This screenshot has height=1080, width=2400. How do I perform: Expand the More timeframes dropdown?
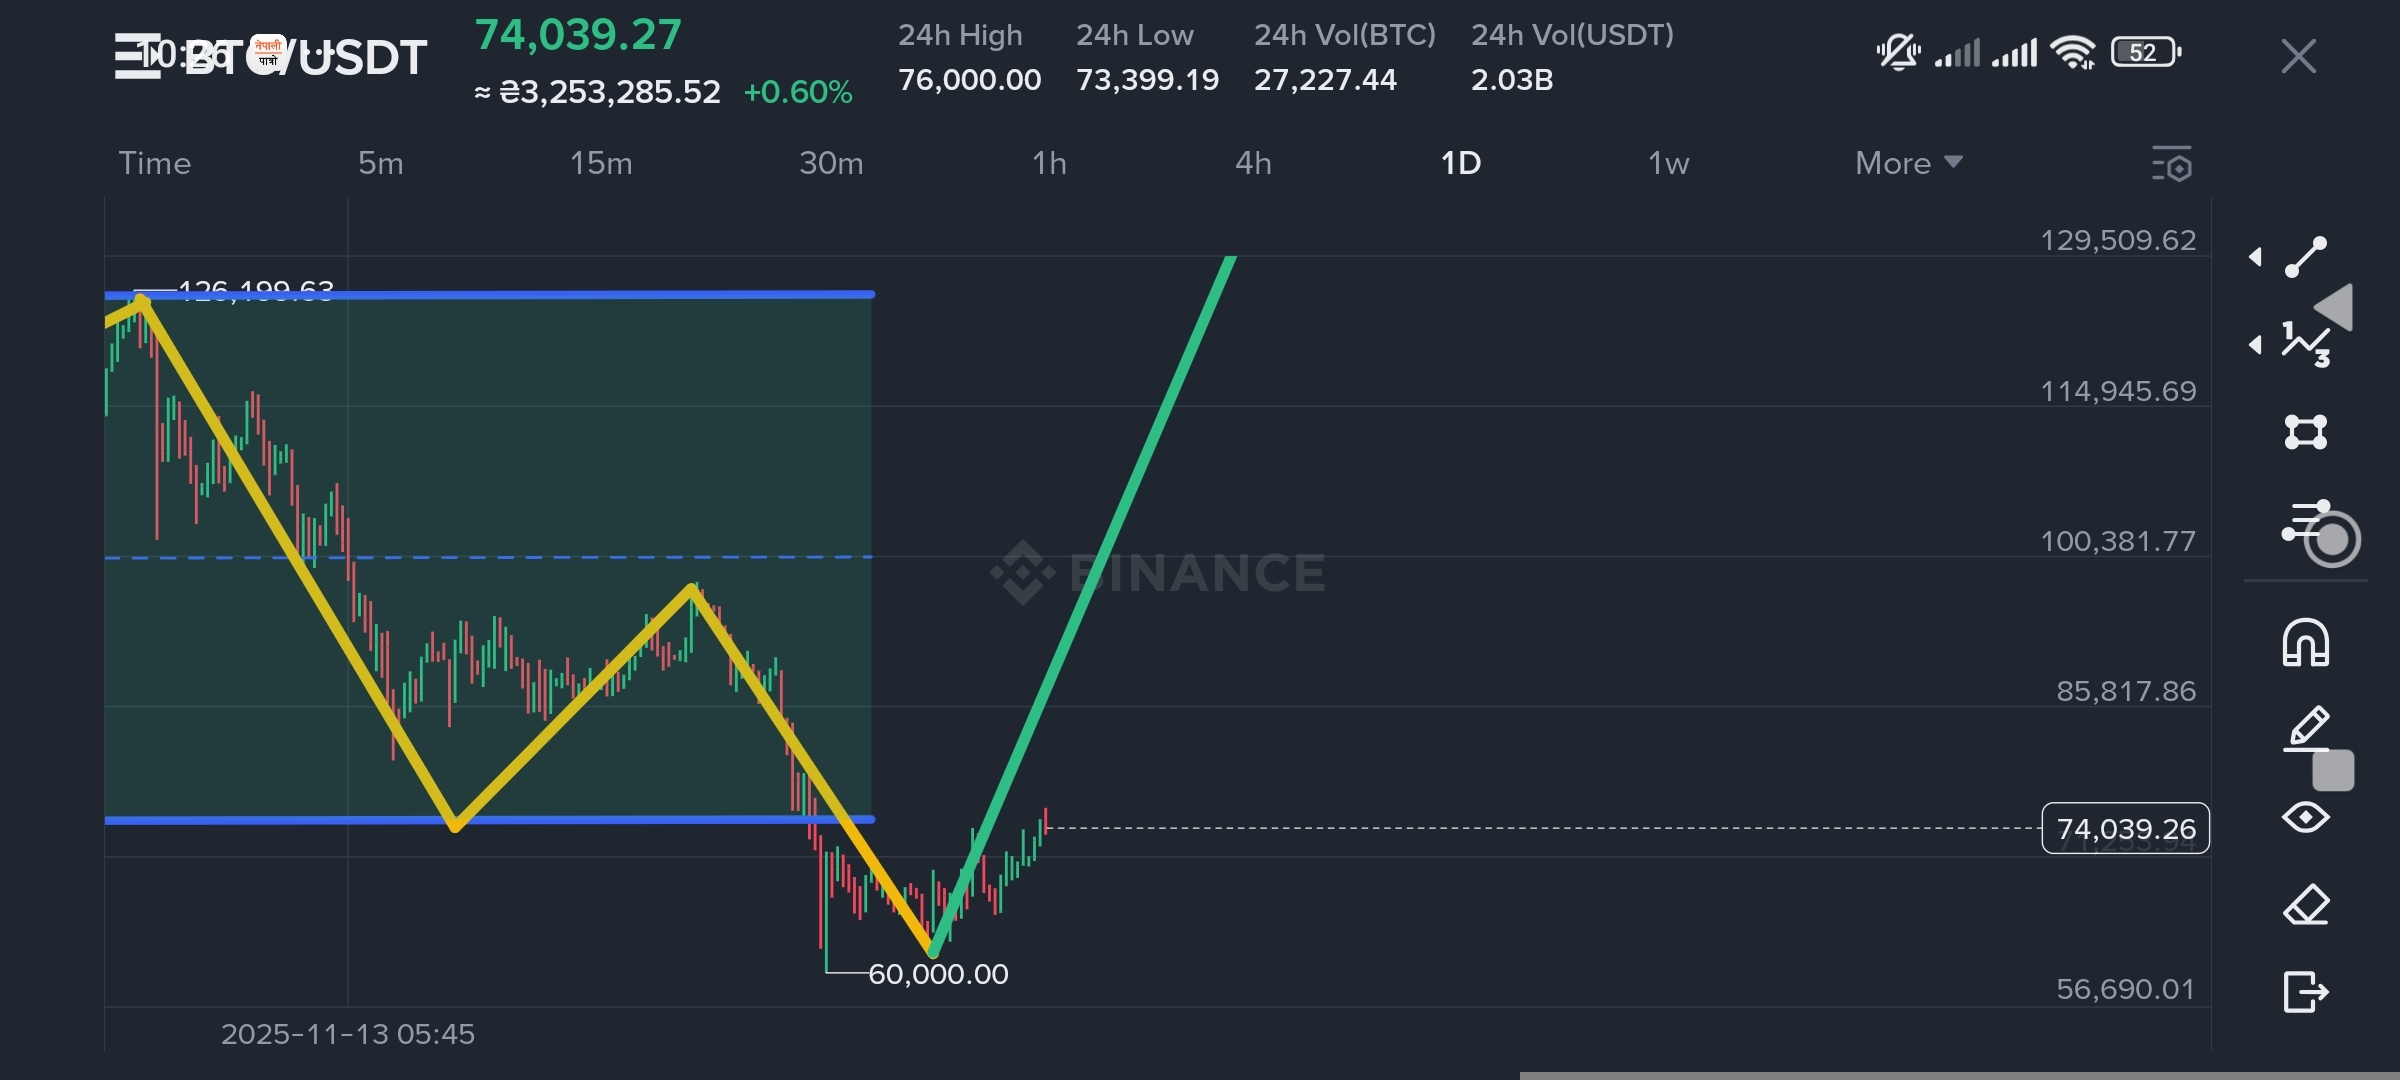pyautogui.click(x=1908, y=163)
